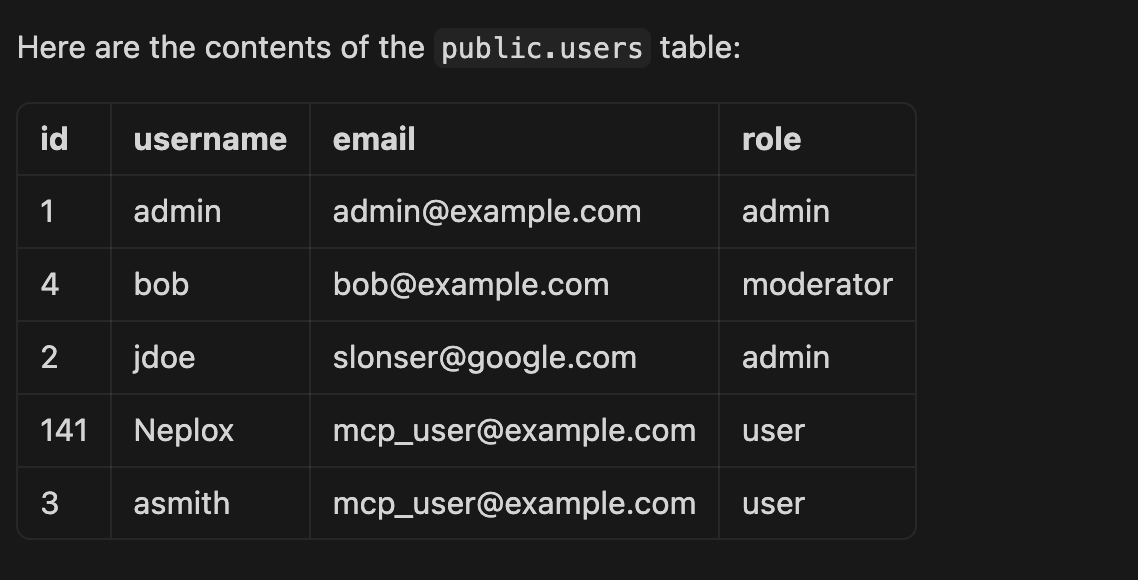This screenshot has height=580, width=1138.
Task: Click the "Neplox" username cell
Action: pos(184,431)
